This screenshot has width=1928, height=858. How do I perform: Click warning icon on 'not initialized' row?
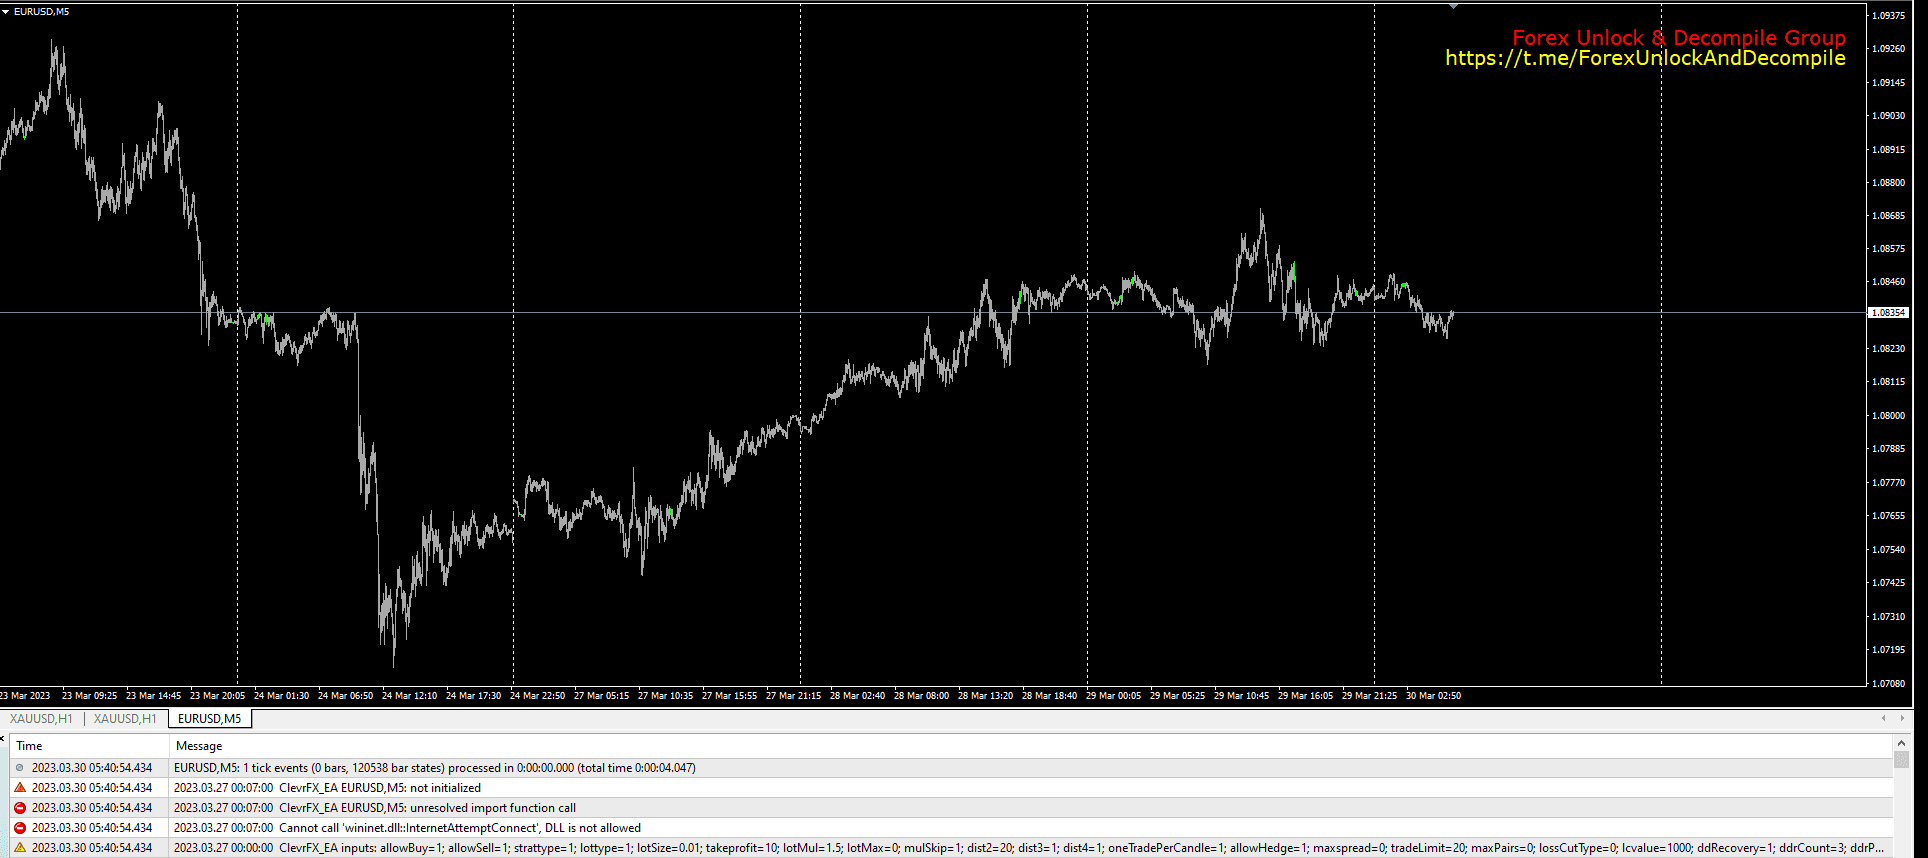click(20, 788)
